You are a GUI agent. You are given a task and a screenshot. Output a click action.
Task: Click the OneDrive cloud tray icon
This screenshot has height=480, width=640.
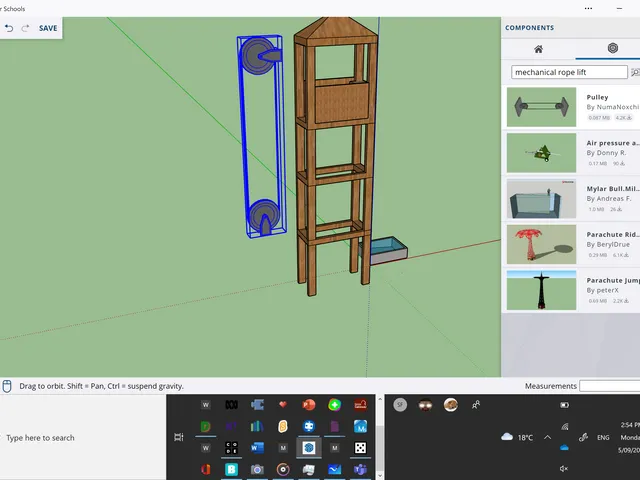(564, 448)
